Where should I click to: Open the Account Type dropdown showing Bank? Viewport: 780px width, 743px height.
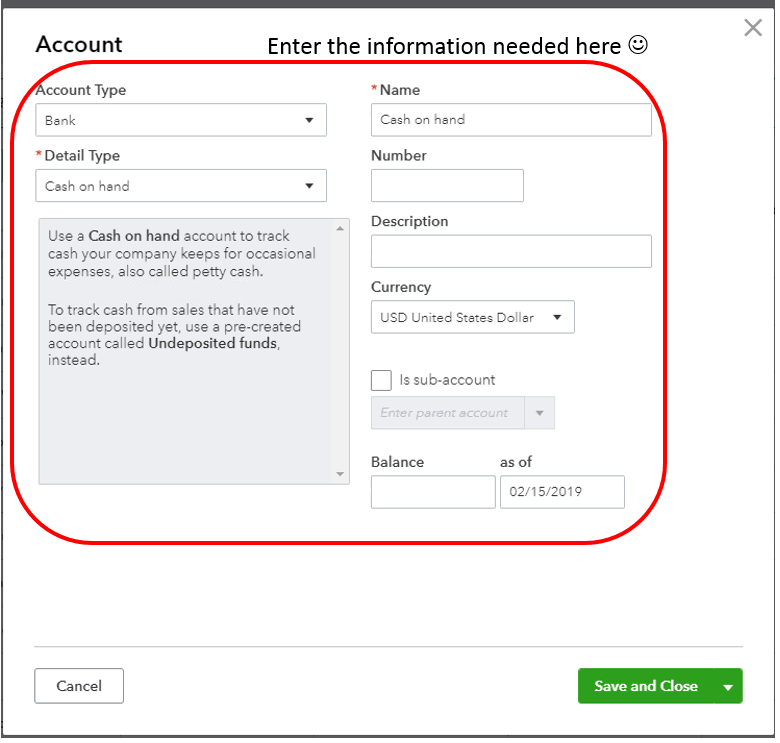click(x=181, y=121)
